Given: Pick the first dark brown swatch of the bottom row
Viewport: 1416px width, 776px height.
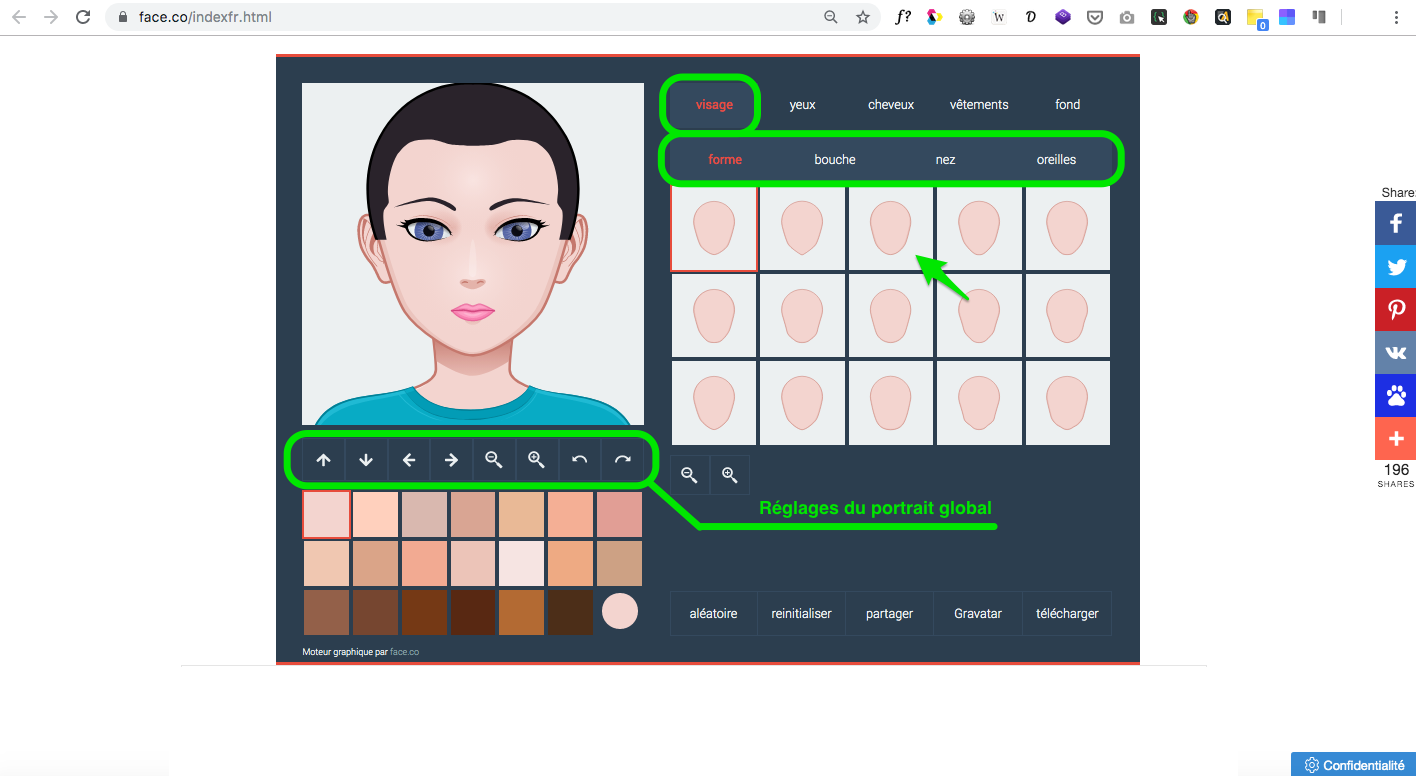Looking at the screenshot, I should click(x=327, y=612).
